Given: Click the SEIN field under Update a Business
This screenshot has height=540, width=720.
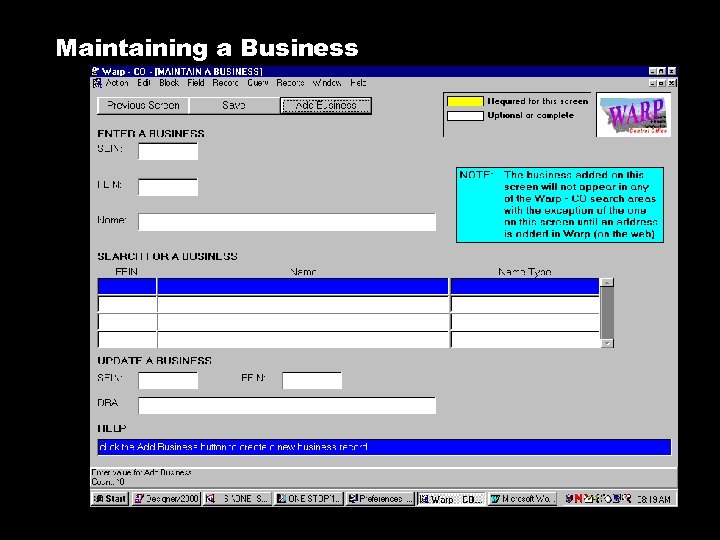Looking at the screenshot, I should coord(168,380).
